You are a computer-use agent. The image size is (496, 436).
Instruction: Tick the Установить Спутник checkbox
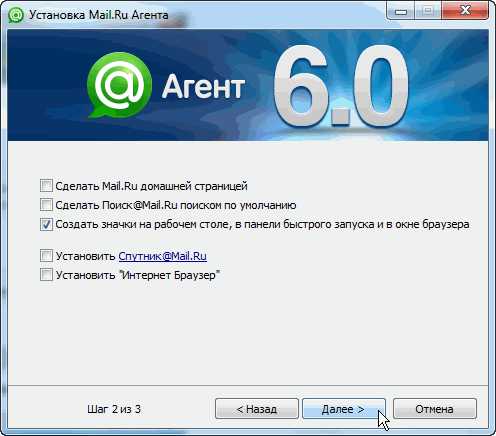click(46, 256)
